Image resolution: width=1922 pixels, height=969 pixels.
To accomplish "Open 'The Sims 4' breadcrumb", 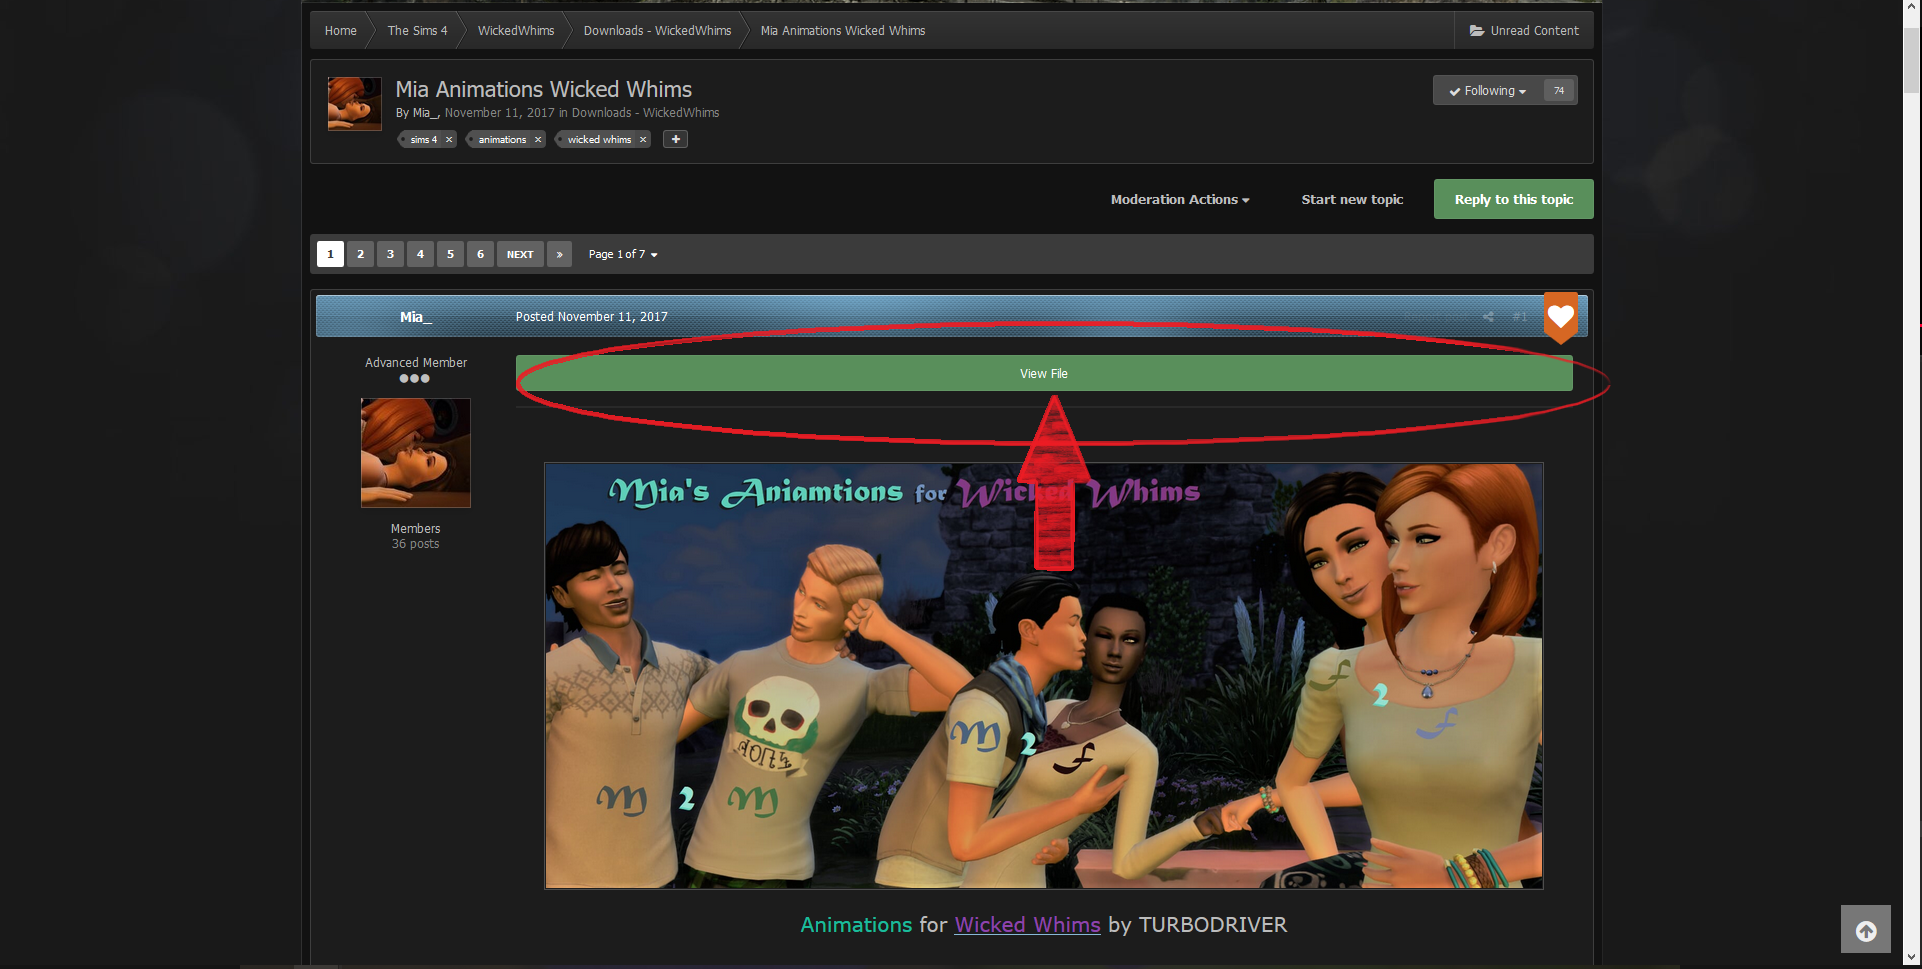I will 418,31.
